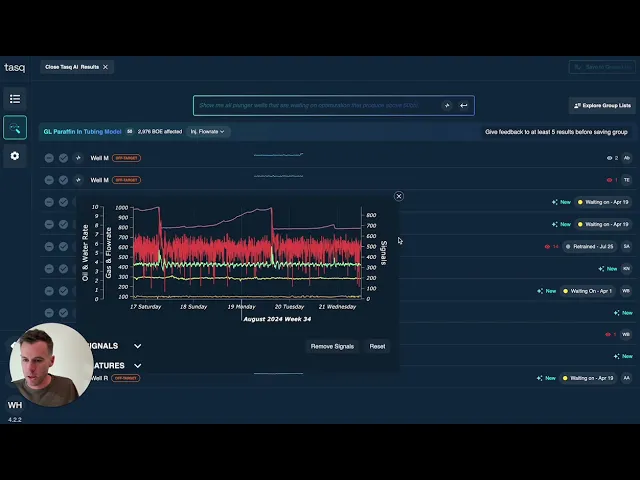Click the SA assignee avatar
This screenshot has height=480, width=640.
click(627, 247)
